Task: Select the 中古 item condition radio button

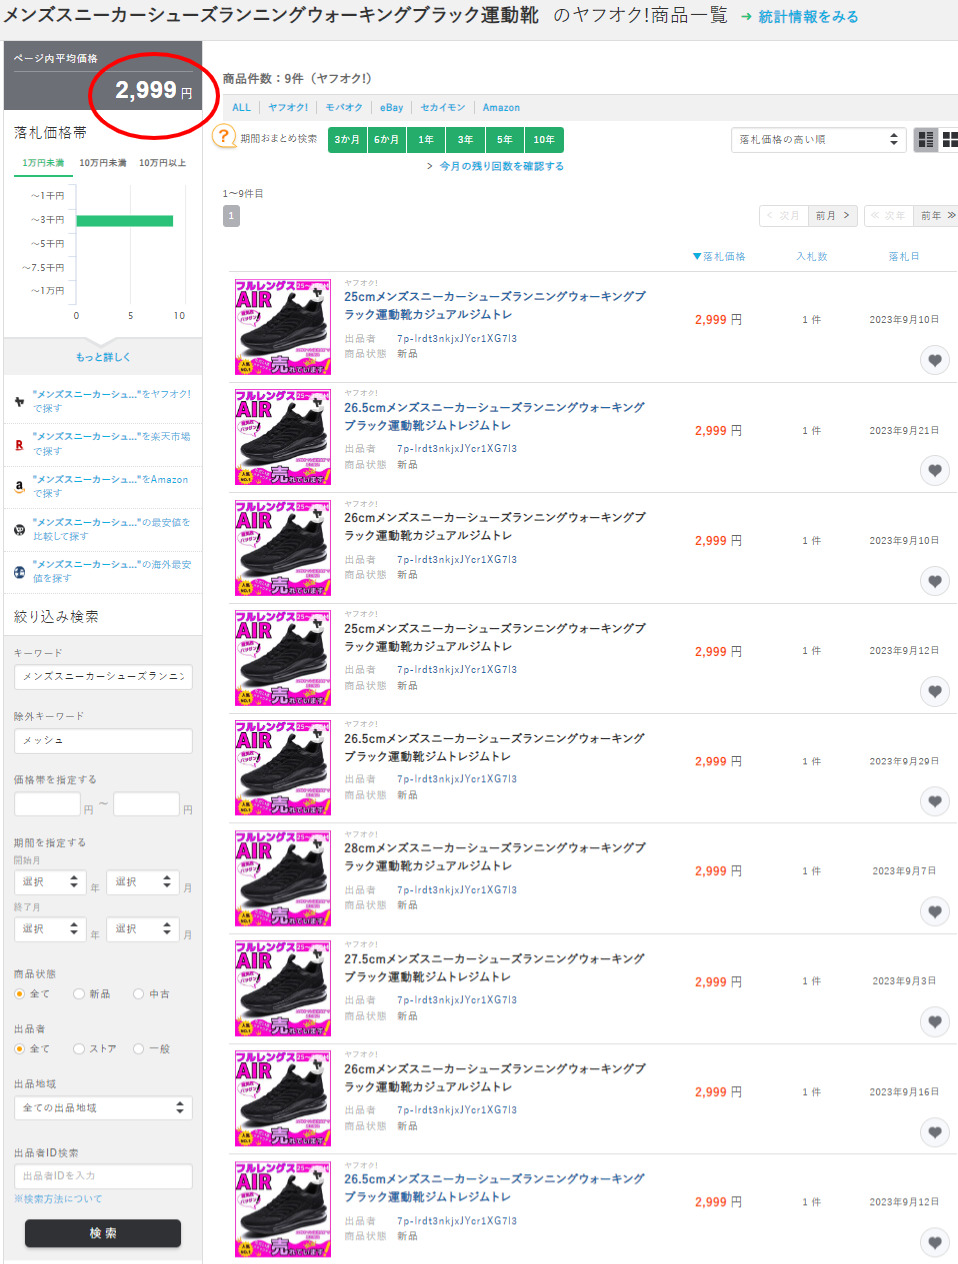Action: point(139,994)
